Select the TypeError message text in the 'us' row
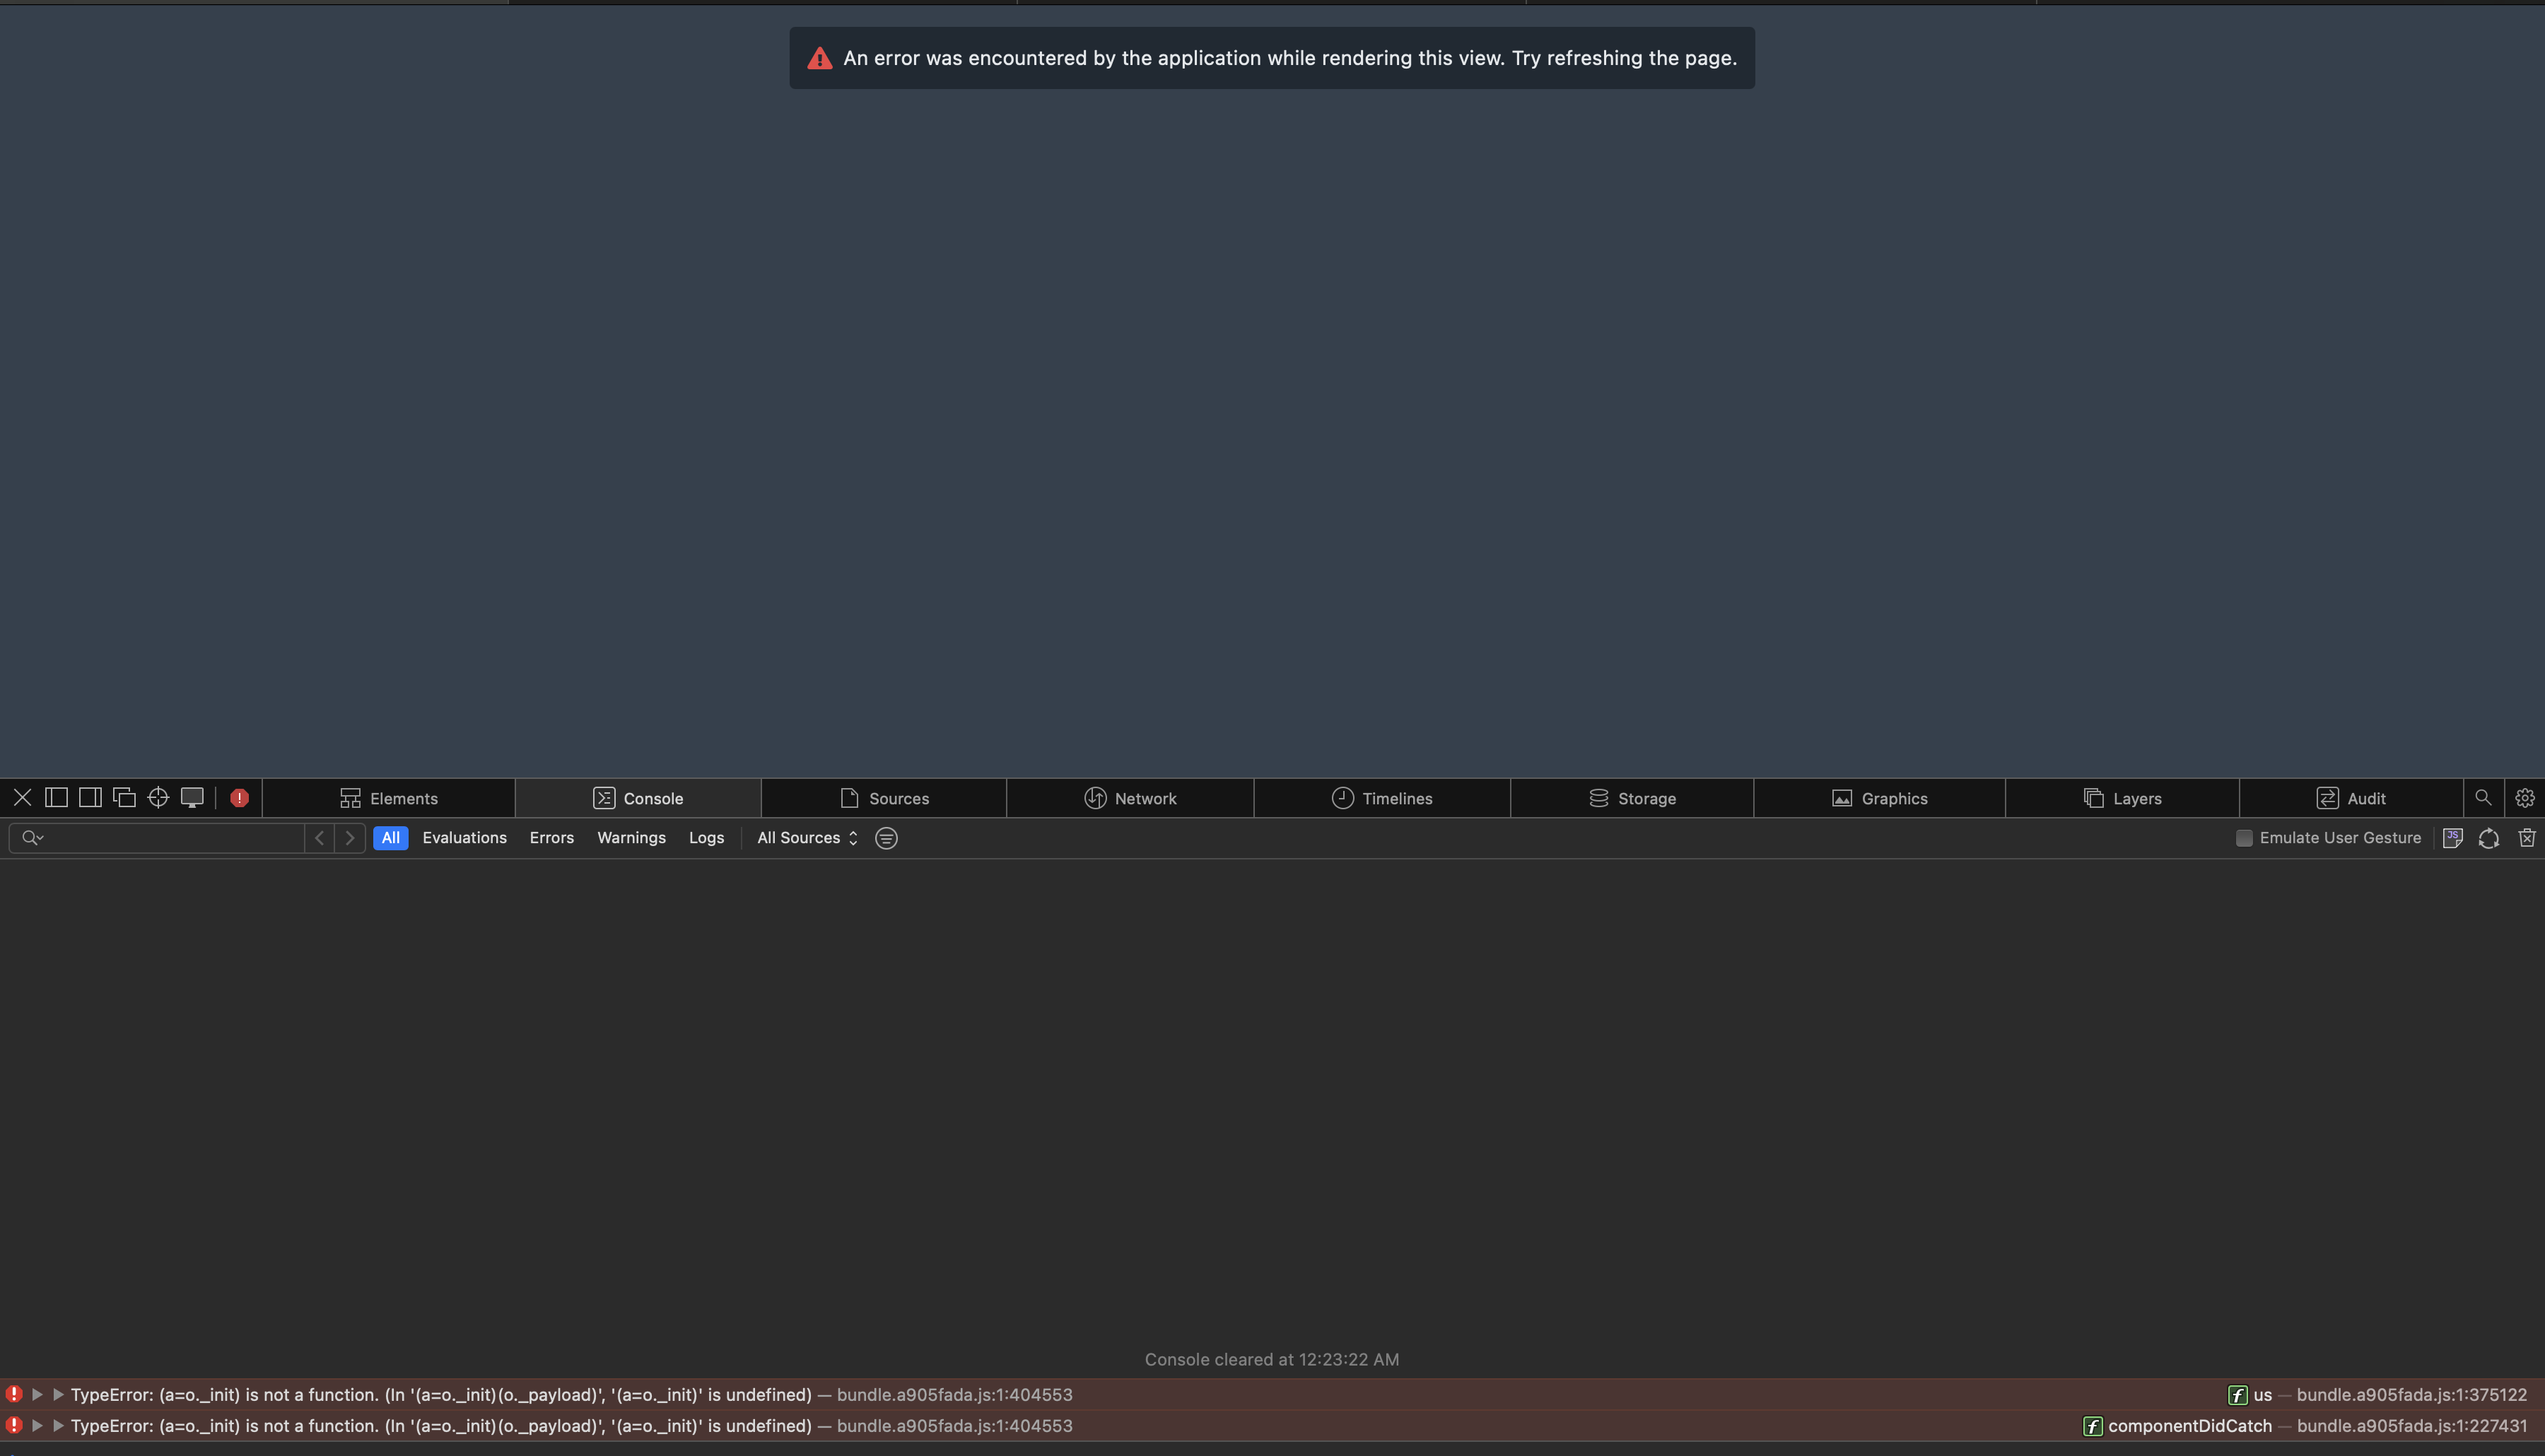The image size is (2545, 1456). (x=441, y=1395)
